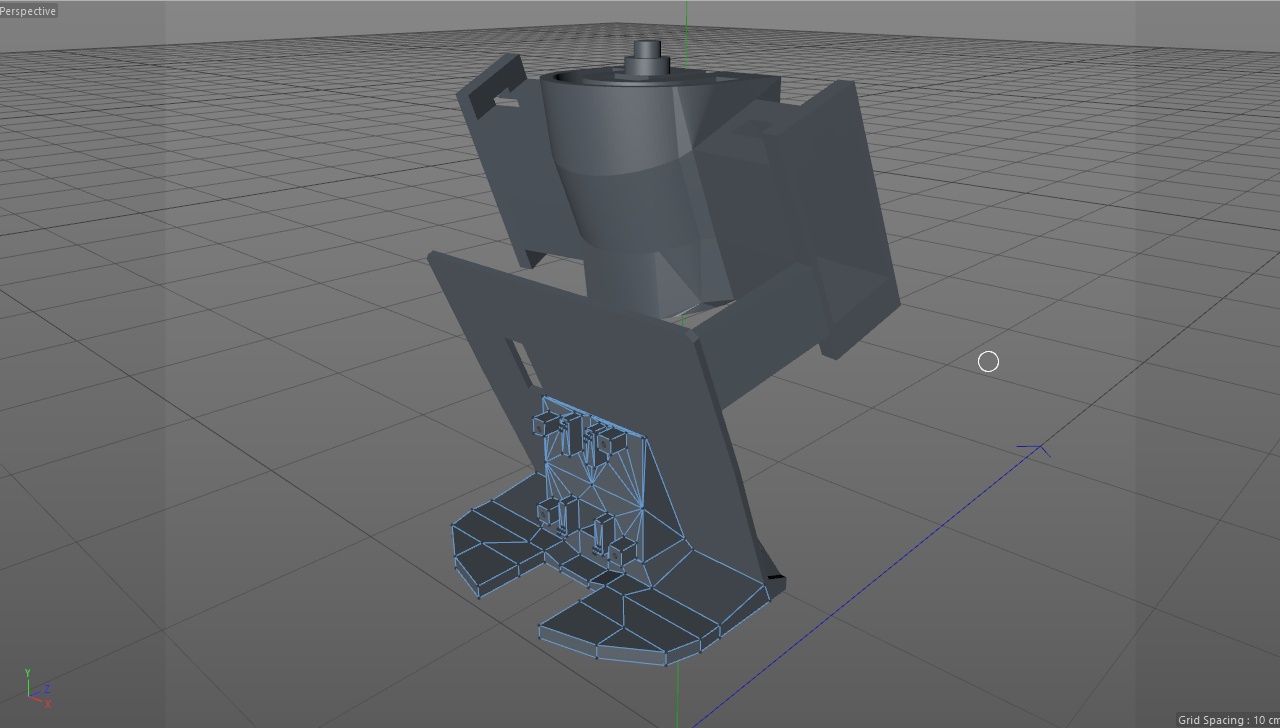
Task: Select the green Y axis gizmo letter
Action: click(27, 674)
